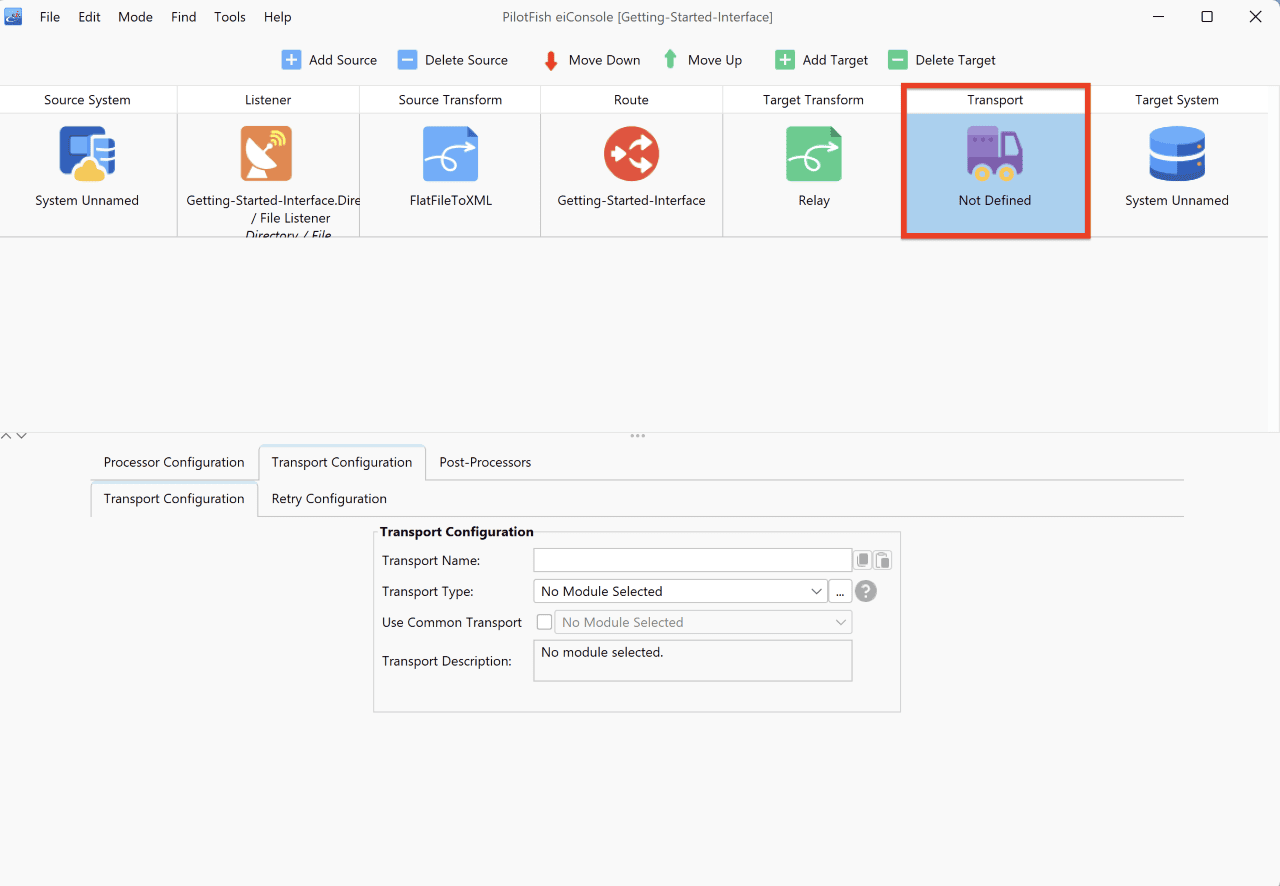Screen dimensions: 1280x886
Task: Click the Source Transform column header
Action: 450,100
